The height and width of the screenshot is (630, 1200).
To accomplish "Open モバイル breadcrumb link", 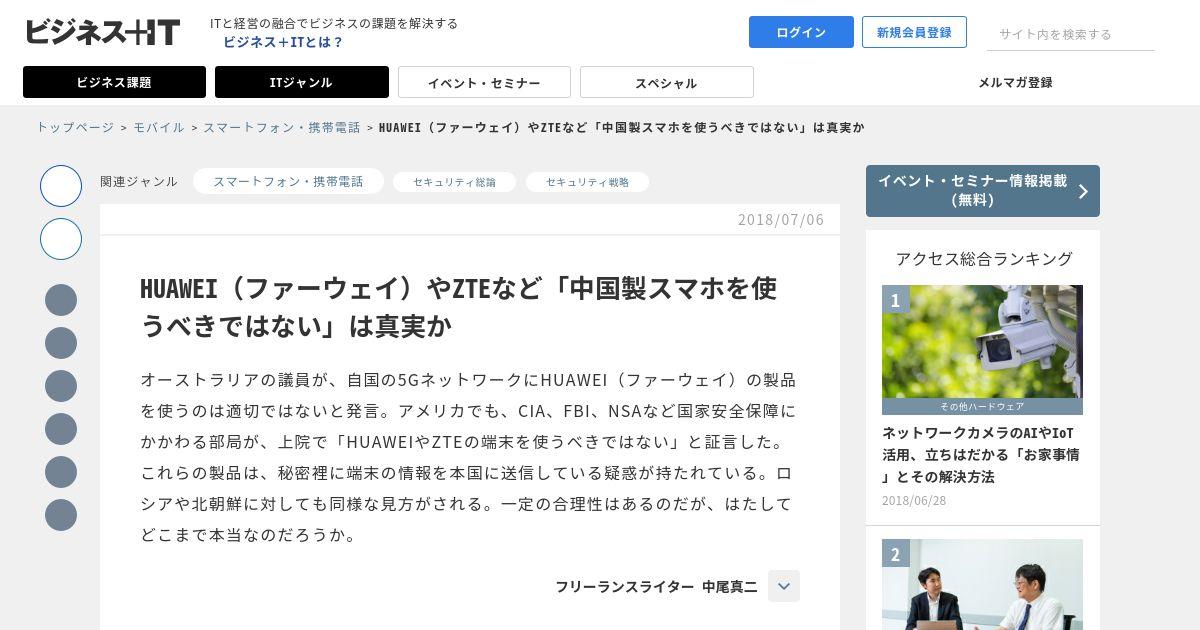I will coord(159,127).
